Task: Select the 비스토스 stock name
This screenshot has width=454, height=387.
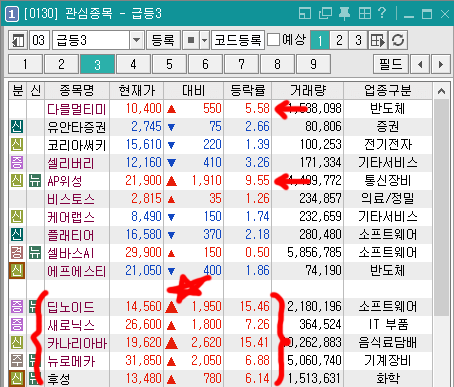Action: (x=71, y=199)
